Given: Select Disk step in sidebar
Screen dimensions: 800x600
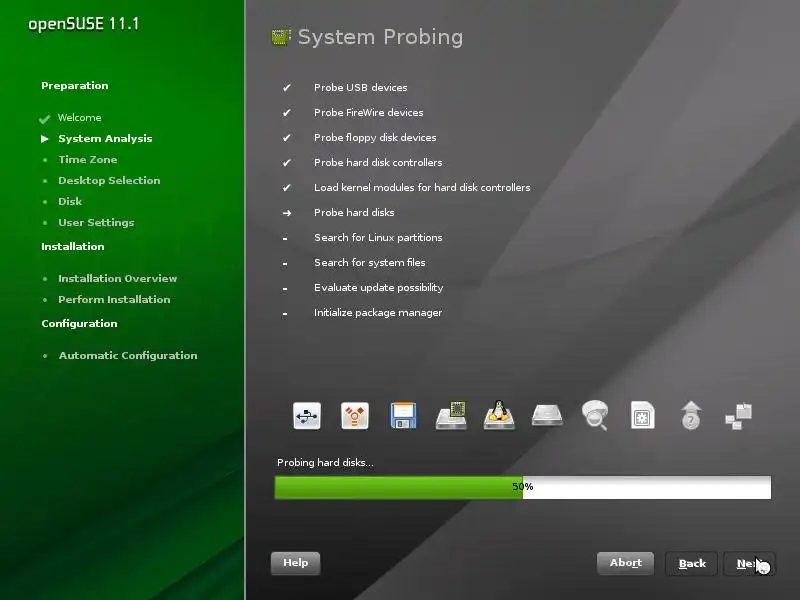Looking at the screenshot, I should pyautogui.click(x=70, y=202).
